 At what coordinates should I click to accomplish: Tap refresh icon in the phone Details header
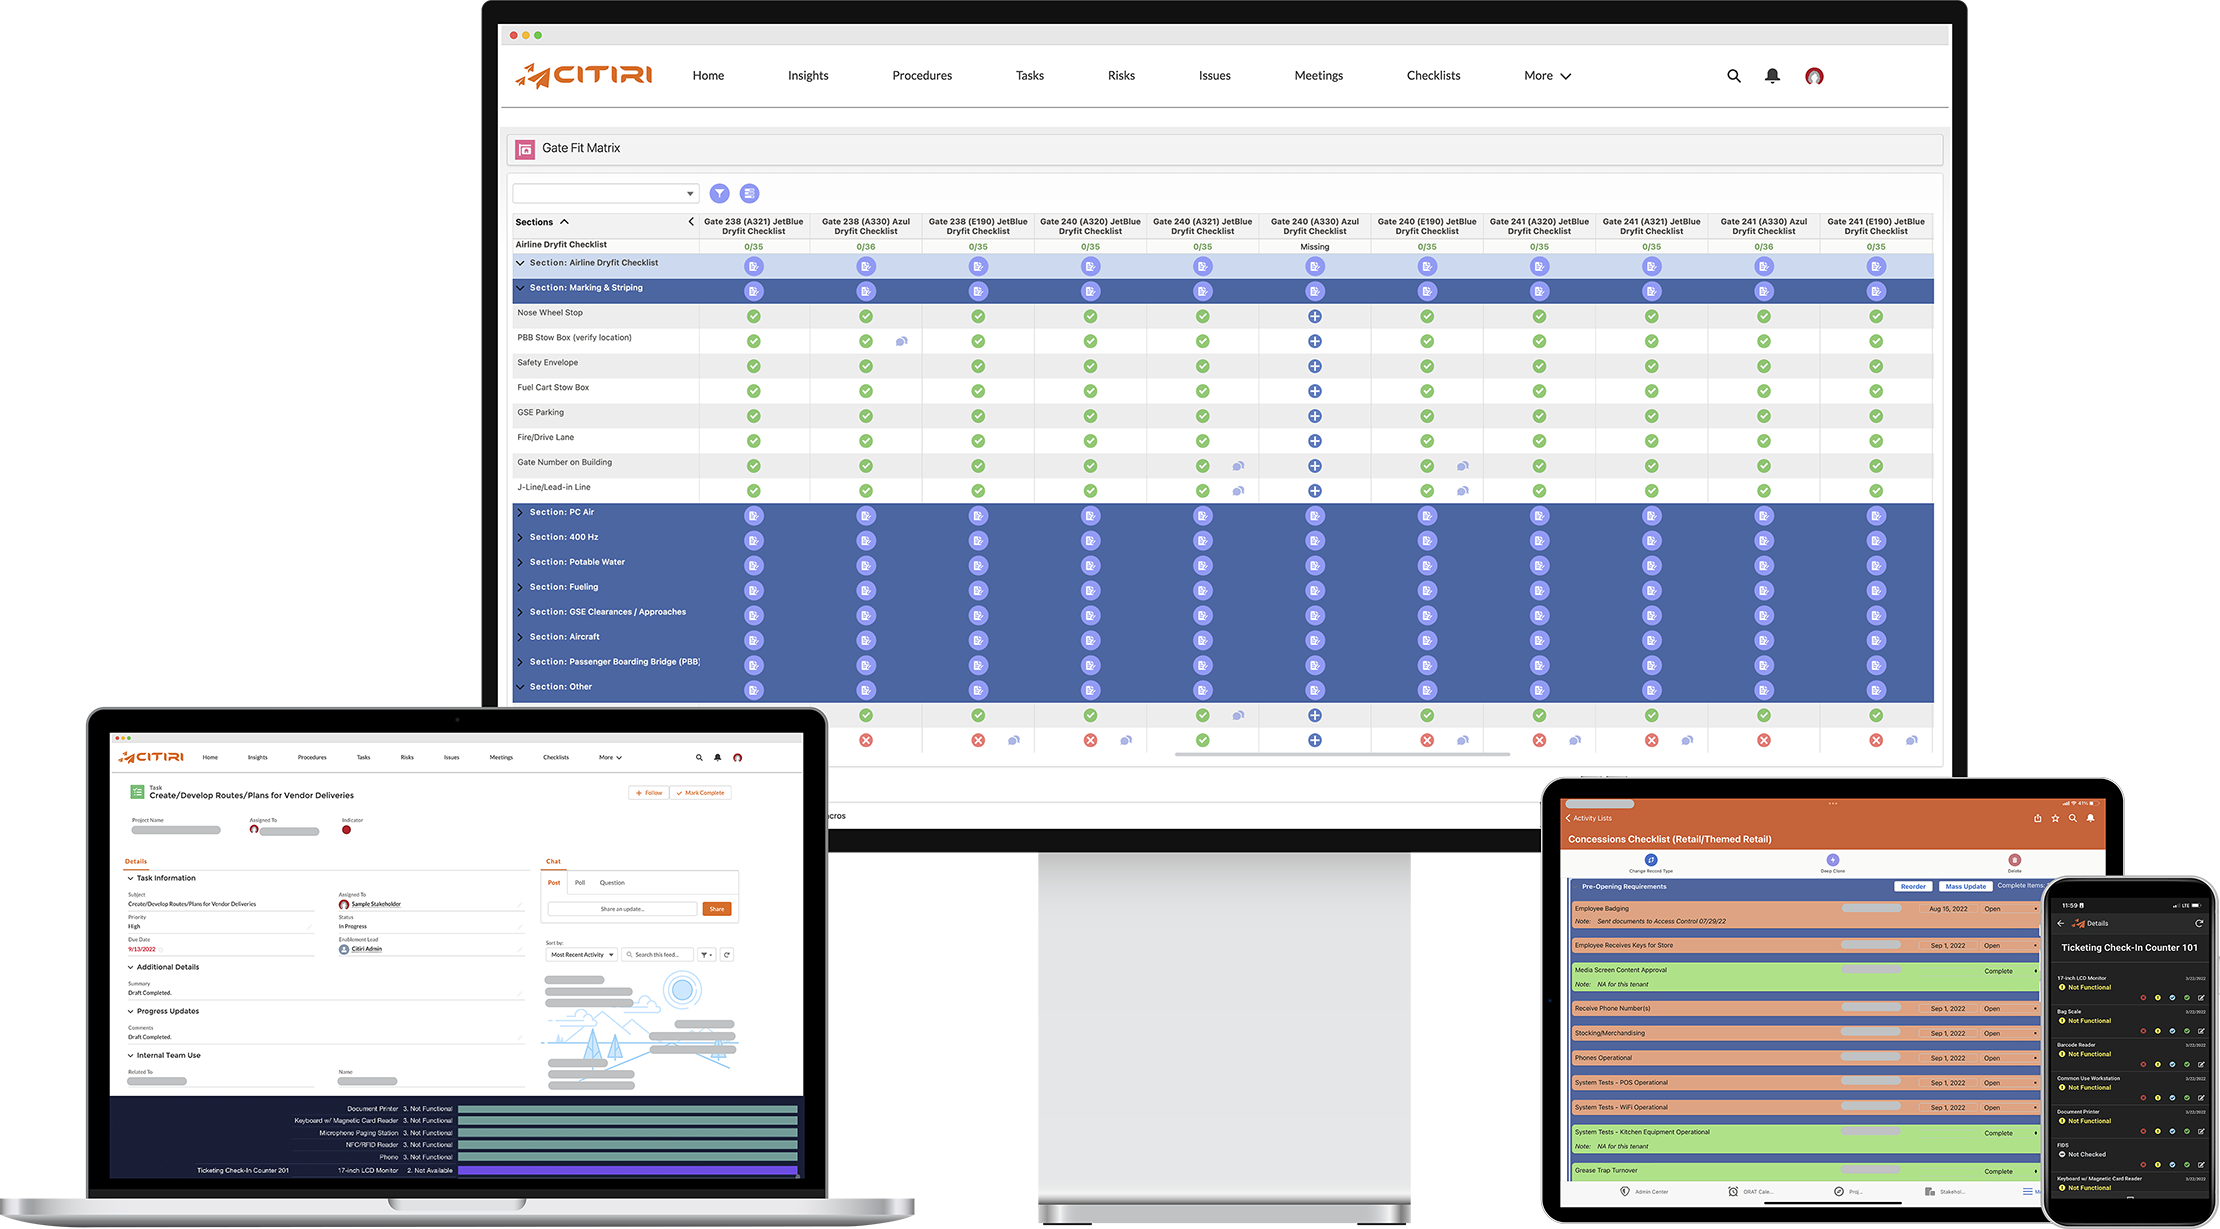coord(2199,923)
